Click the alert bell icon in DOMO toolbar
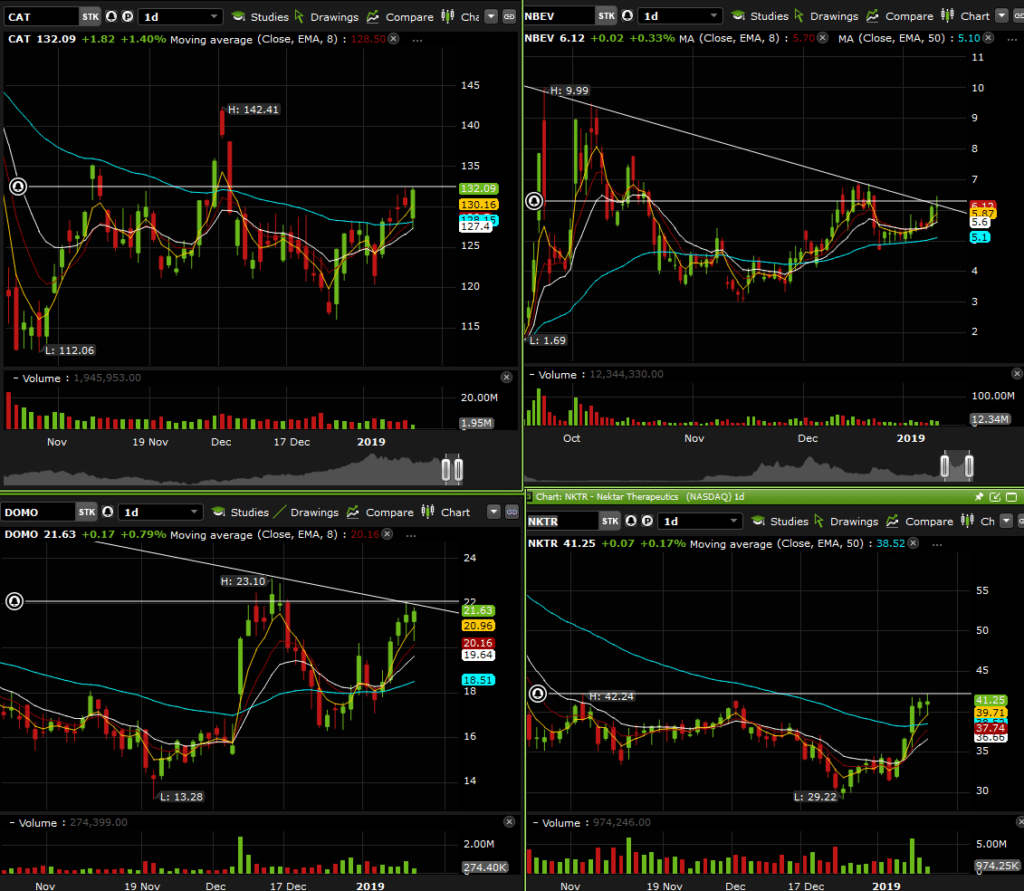1024x891 pixels. (x=108, y=511)
